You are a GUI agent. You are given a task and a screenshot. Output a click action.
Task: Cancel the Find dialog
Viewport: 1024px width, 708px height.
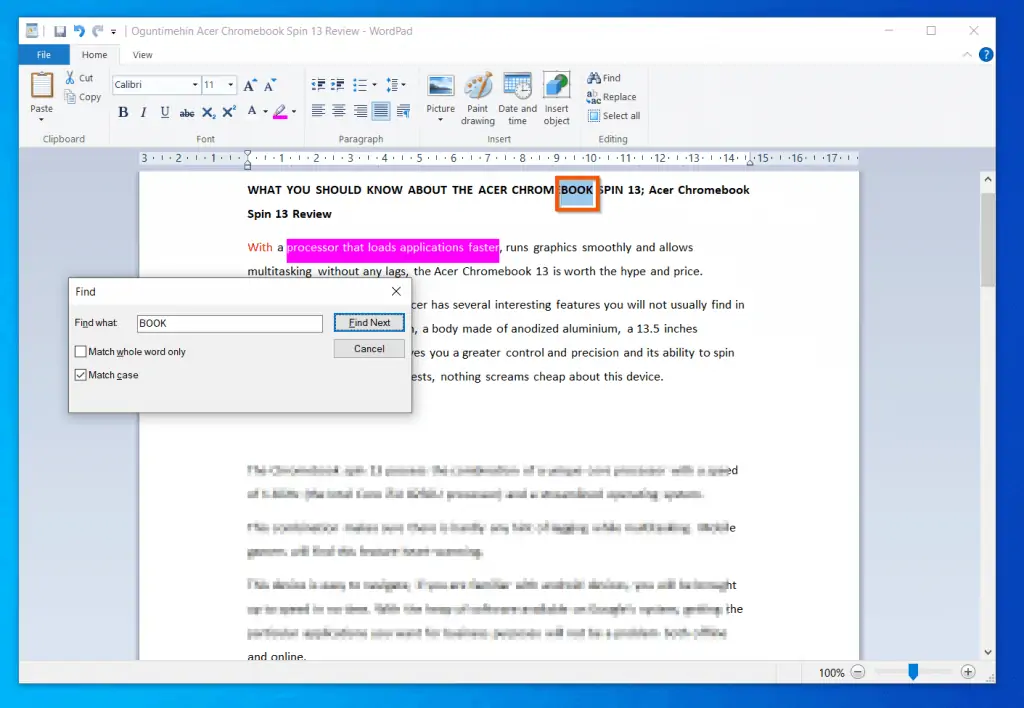coord(369,349)
